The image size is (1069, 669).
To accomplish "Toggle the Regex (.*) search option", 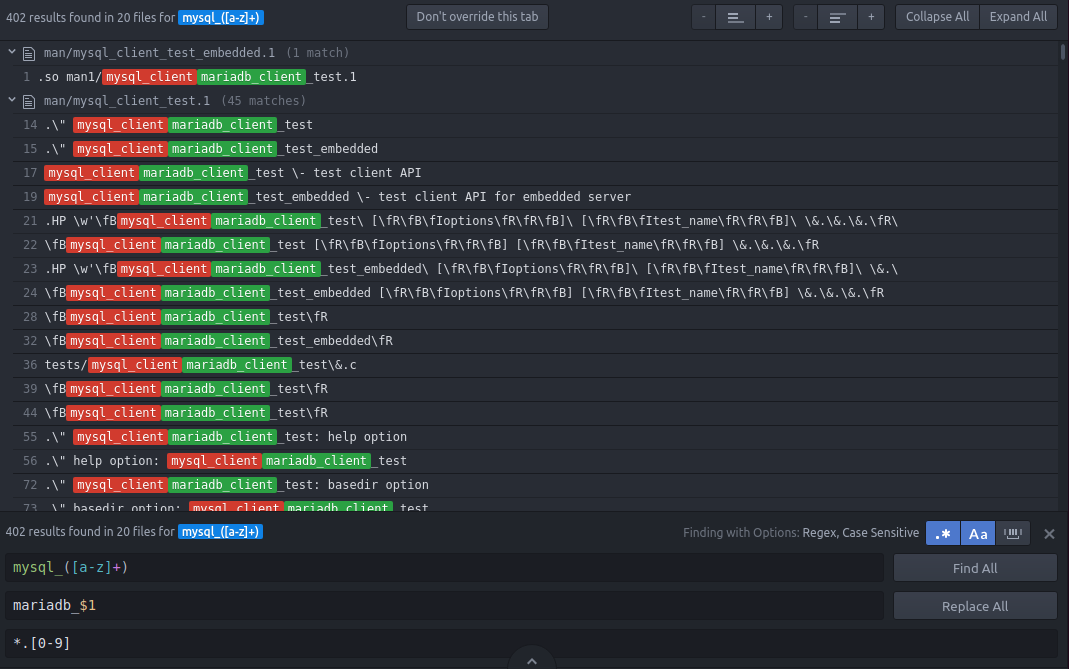I will [942, 534].
